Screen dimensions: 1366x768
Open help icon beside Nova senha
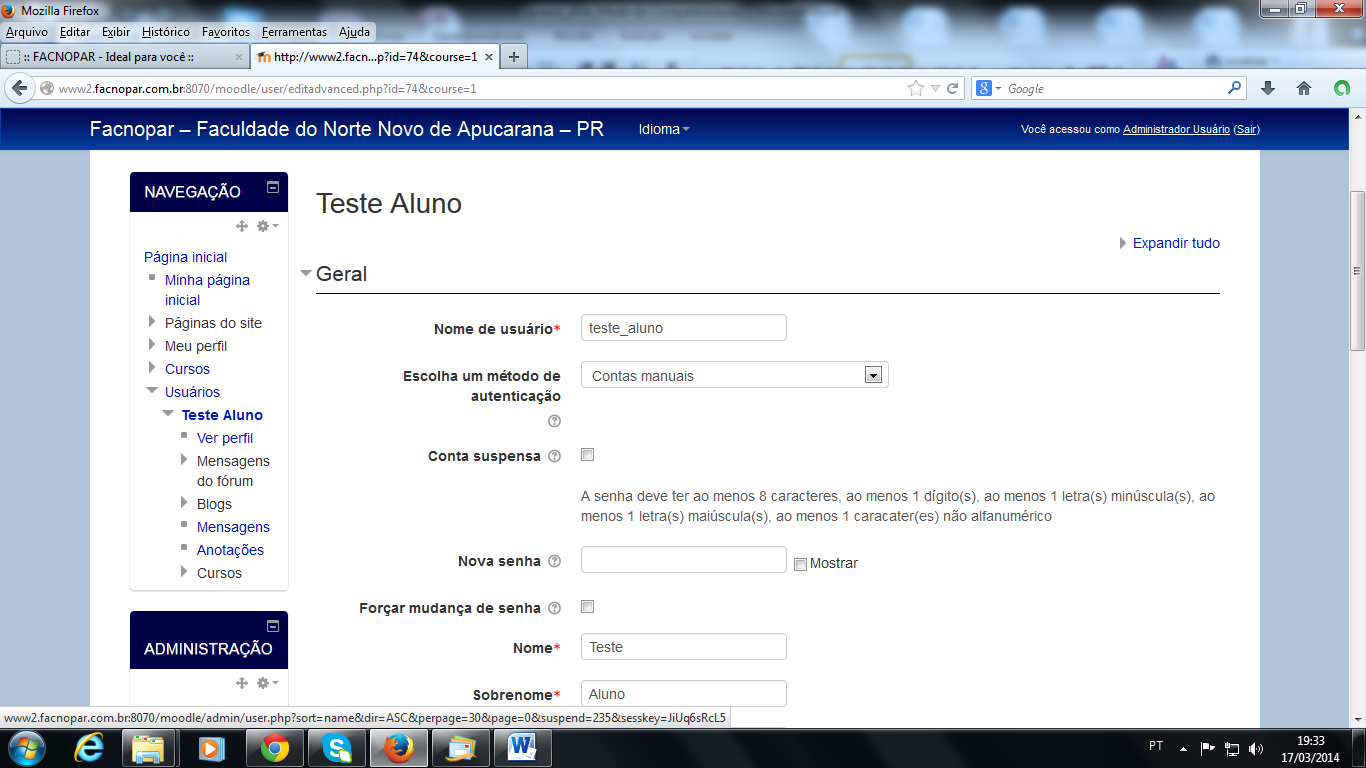point(554,561)
